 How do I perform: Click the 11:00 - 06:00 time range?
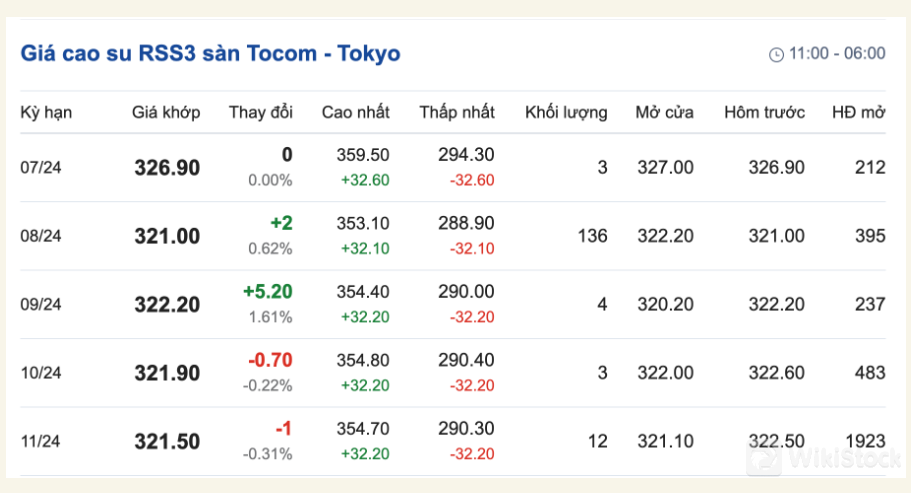click(x=836, y=54)
